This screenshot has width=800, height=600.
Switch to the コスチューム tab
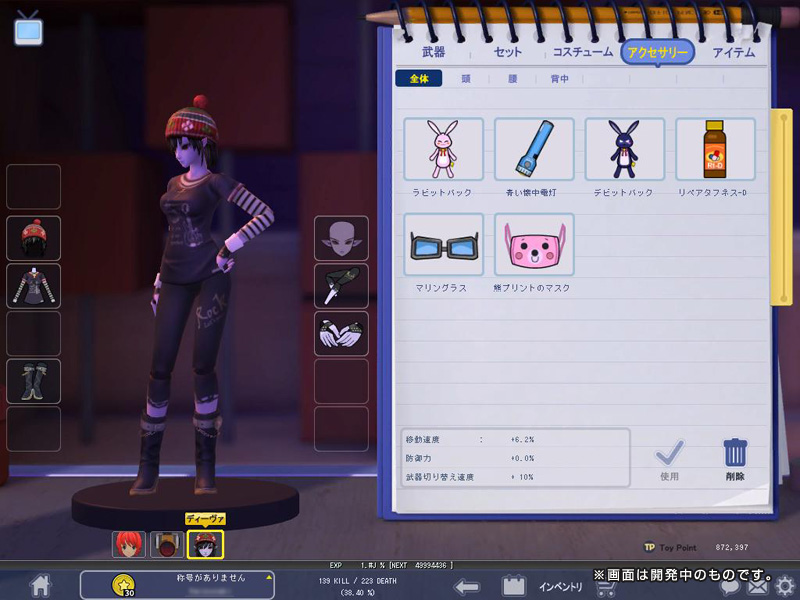[x=583, y=52]
